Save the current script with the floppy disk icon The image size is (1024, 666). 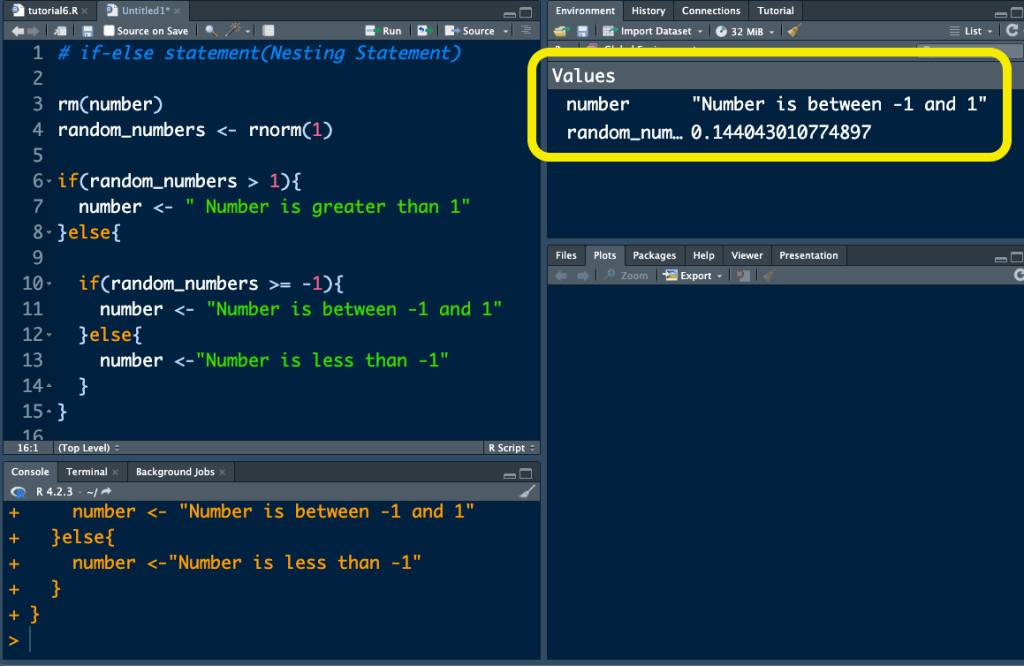point(88,31)
